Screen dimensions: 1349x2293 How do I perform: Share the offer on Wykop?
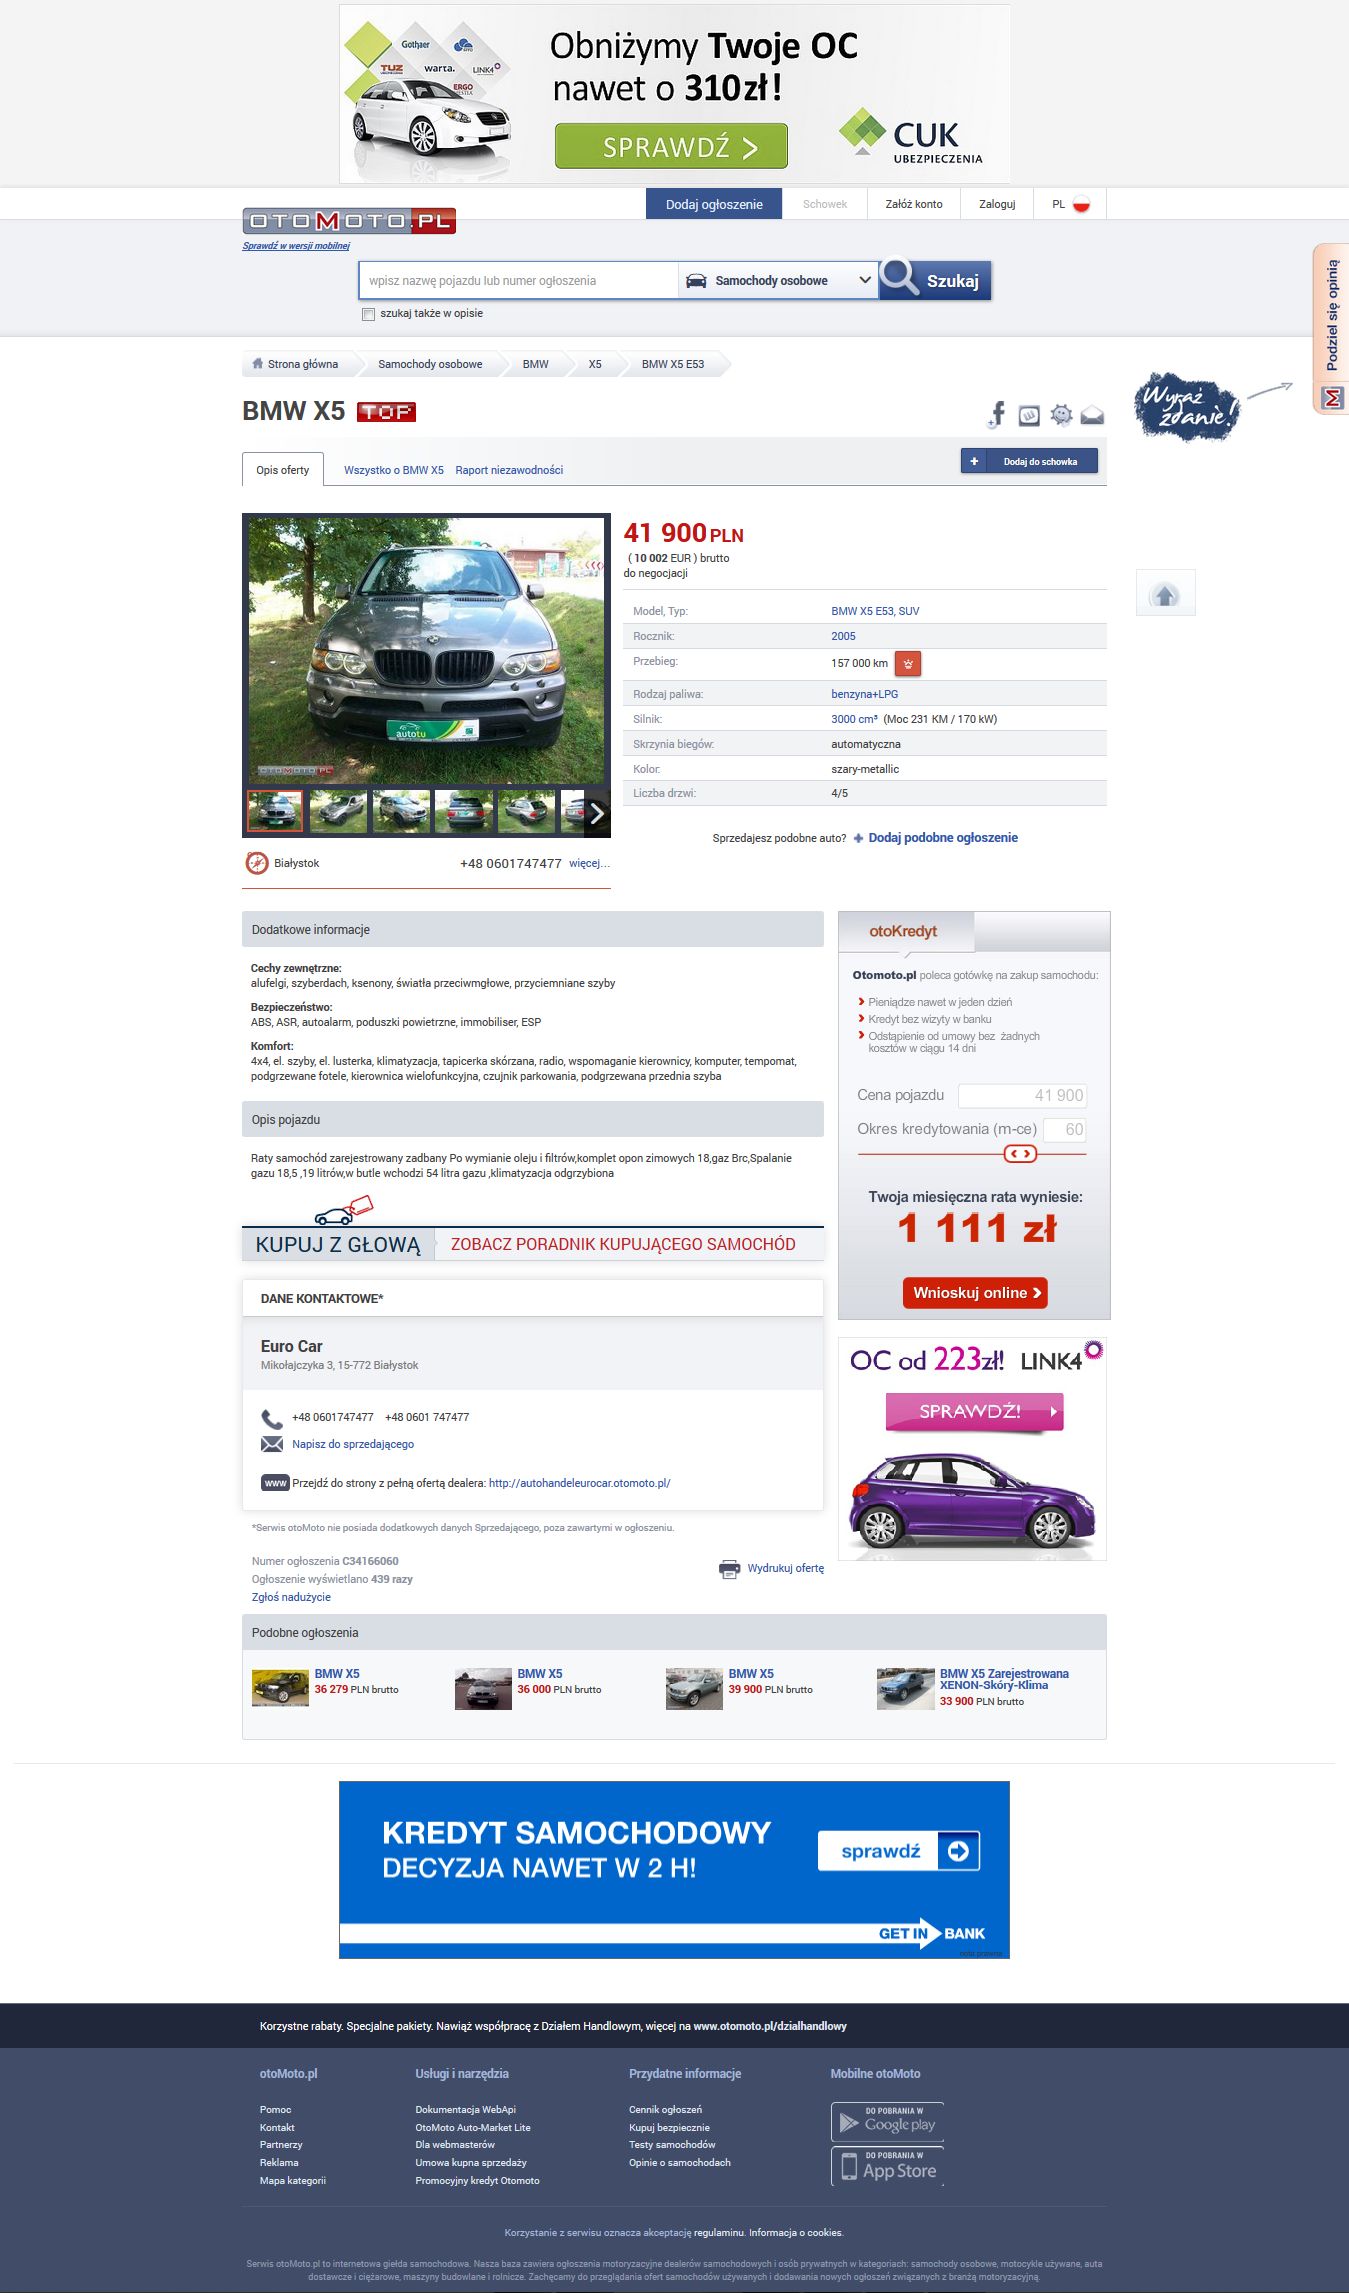(1029, 416)
